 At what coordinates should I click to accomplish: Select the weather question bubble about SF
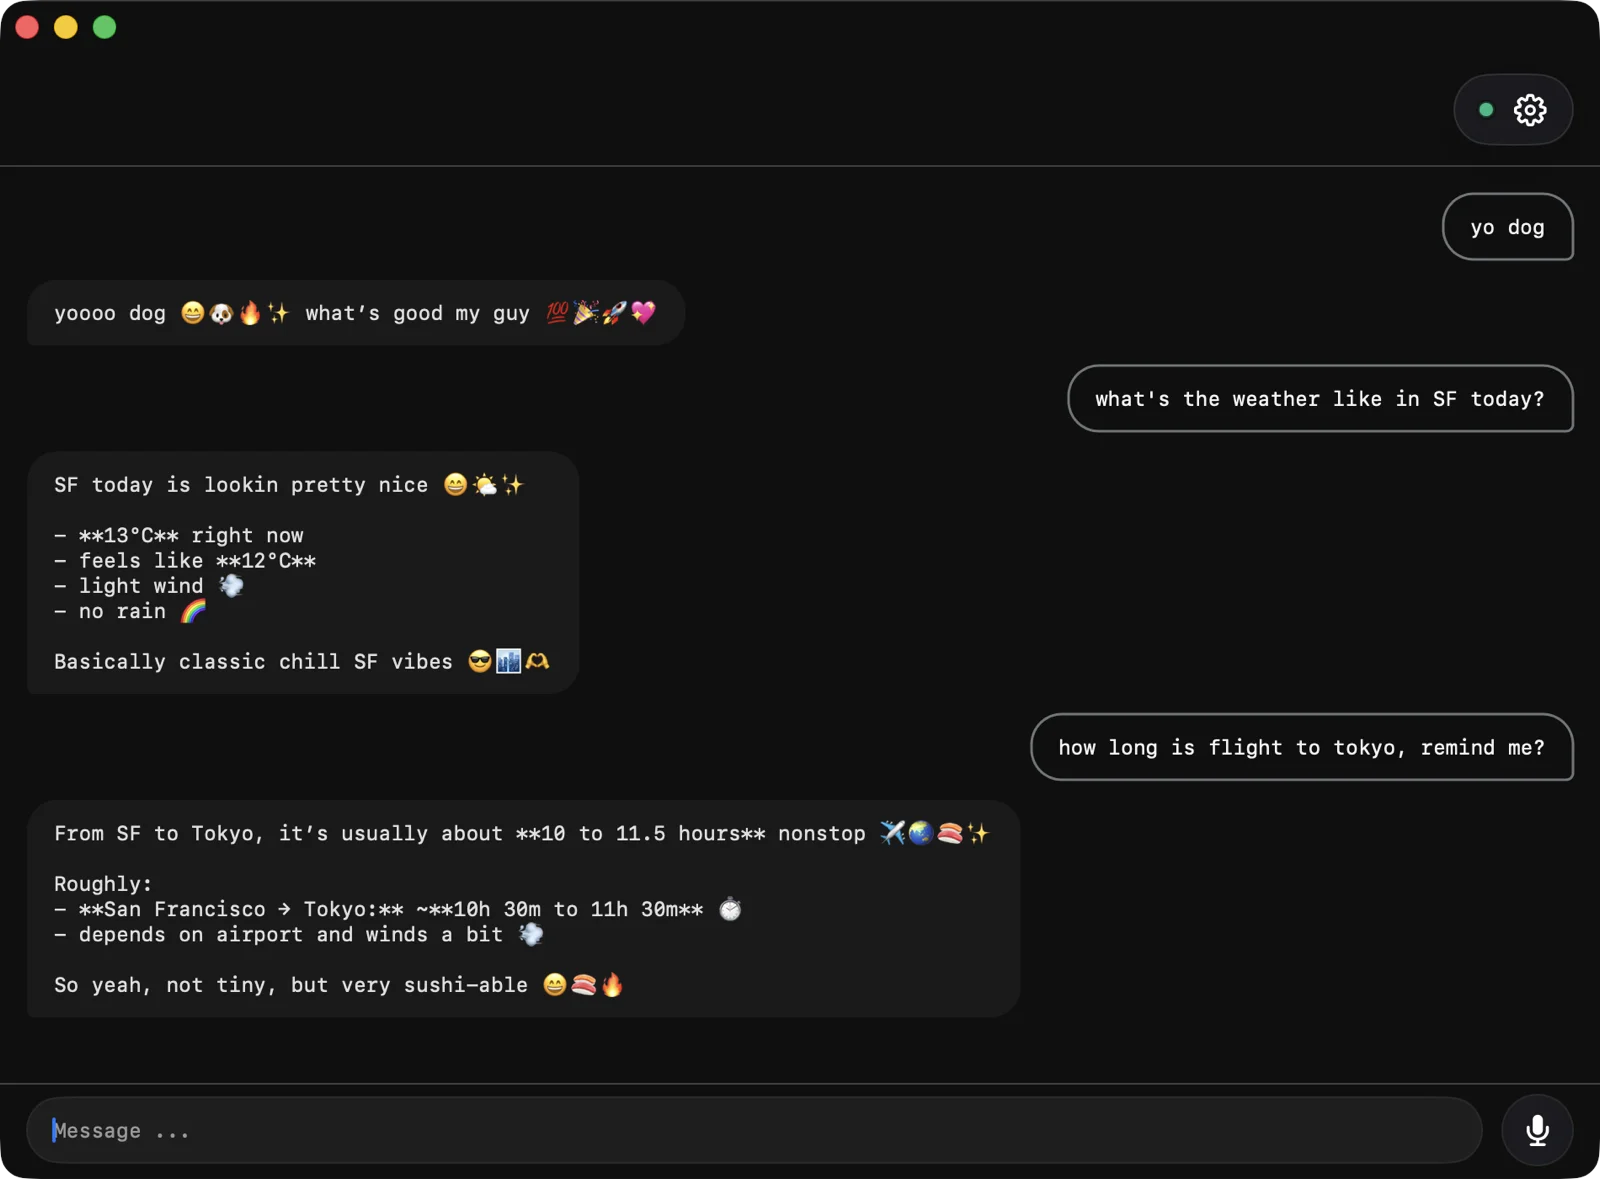click(x=1320, y=399)
